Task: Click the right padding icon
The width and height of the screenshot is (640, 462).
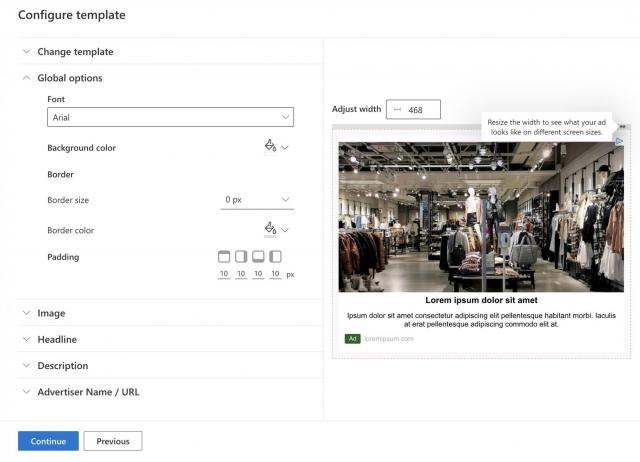Action: click(x=241, y=257)
